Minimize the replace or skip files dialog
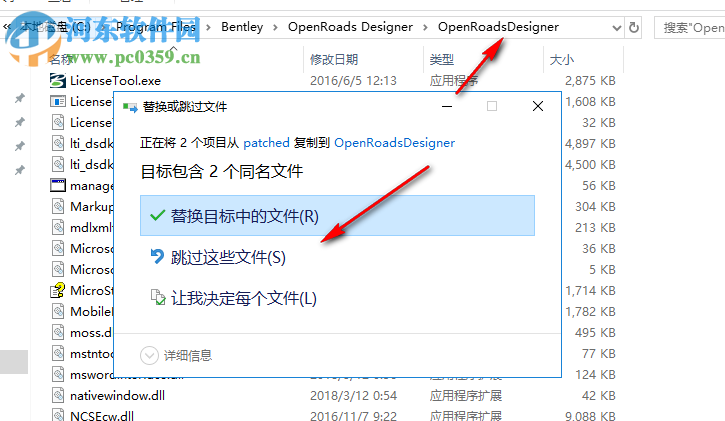The image size is (725, 421). pyautogui.click(x=447, y=106)
